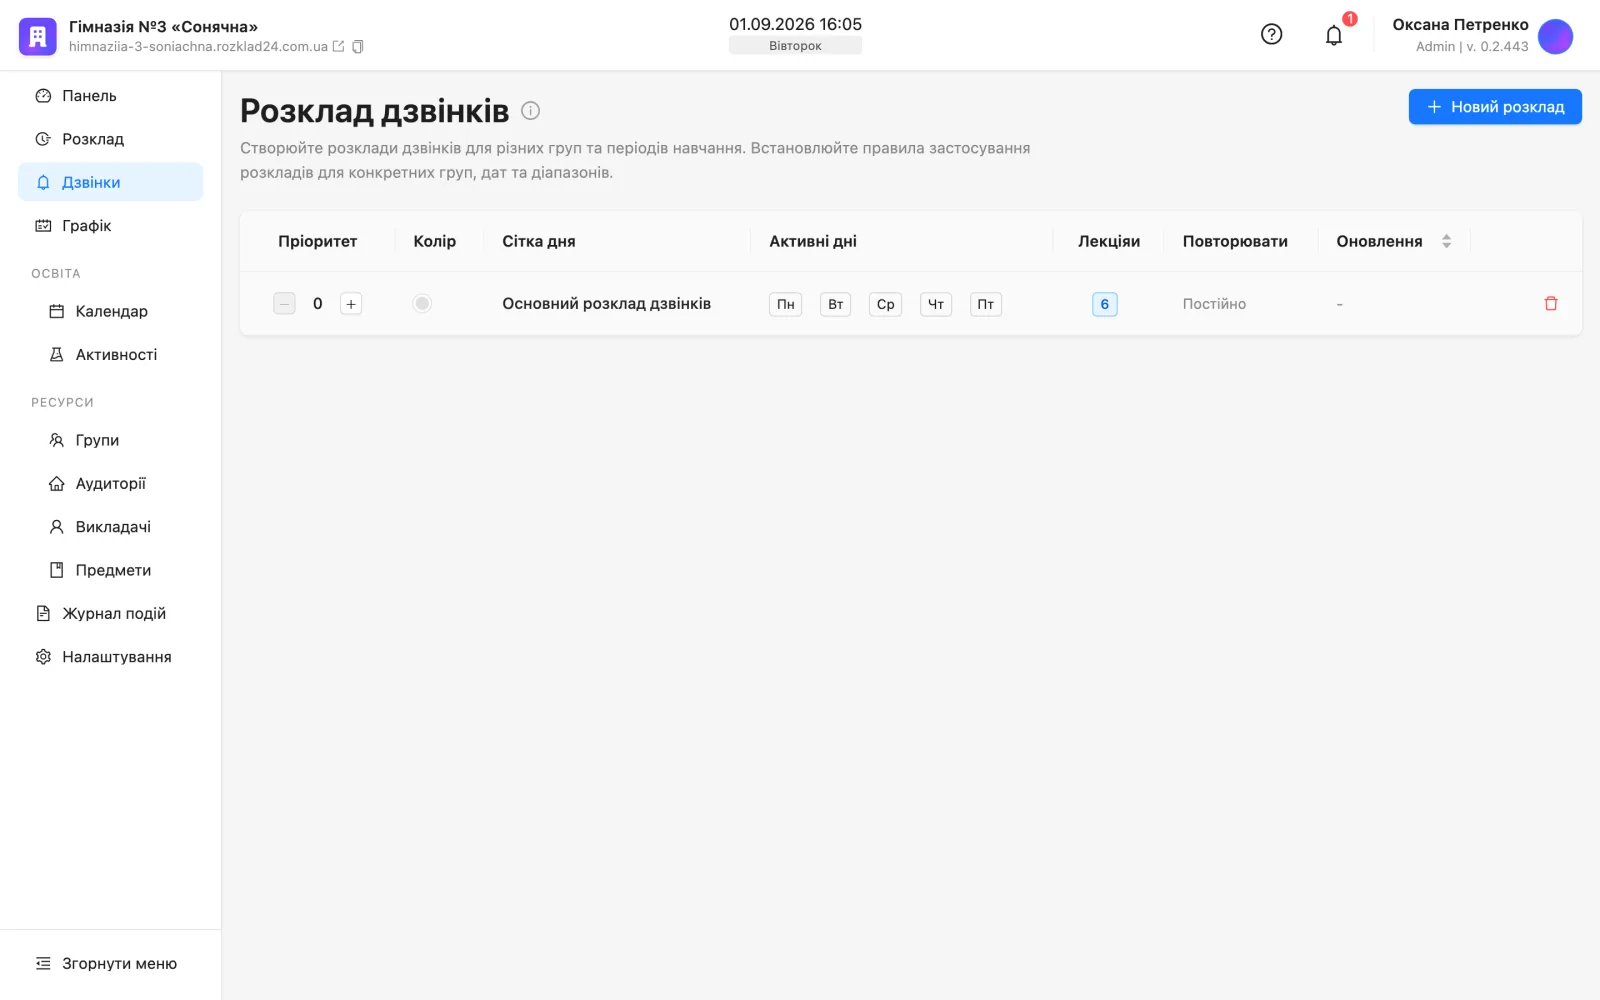Click the school logo icon
1600x1000 pixels.
[38, 37]
